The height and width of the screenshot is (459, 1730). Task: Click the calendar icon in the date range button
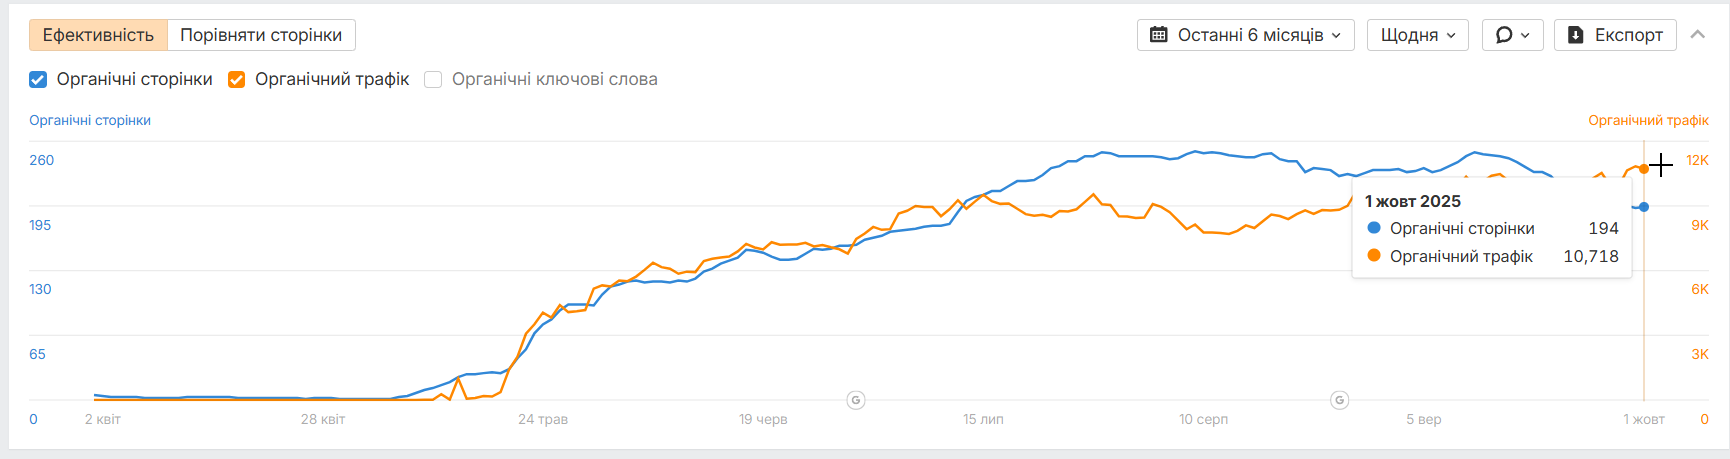(x=1158, y=35)
